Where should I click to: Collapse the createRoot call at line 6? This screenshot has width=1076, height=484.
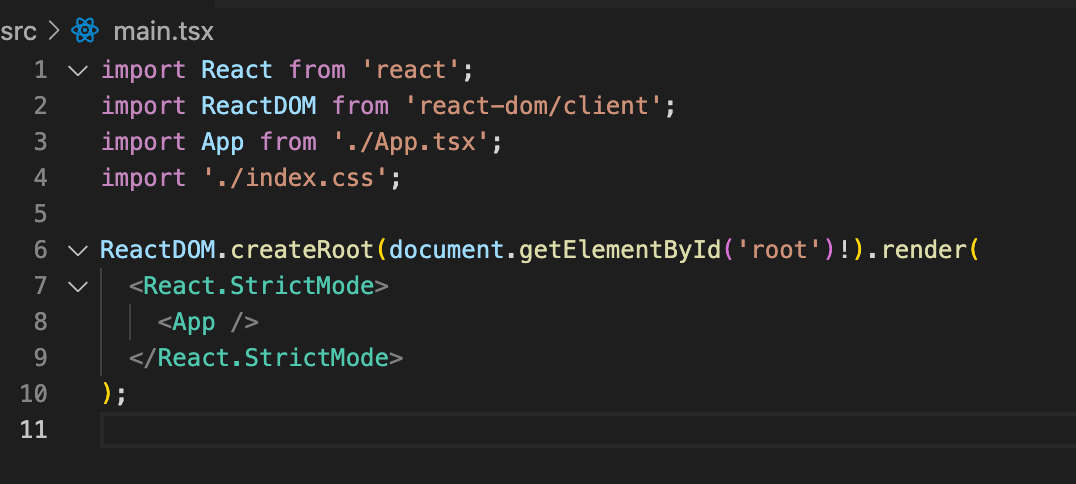click(x=79, y=251)
